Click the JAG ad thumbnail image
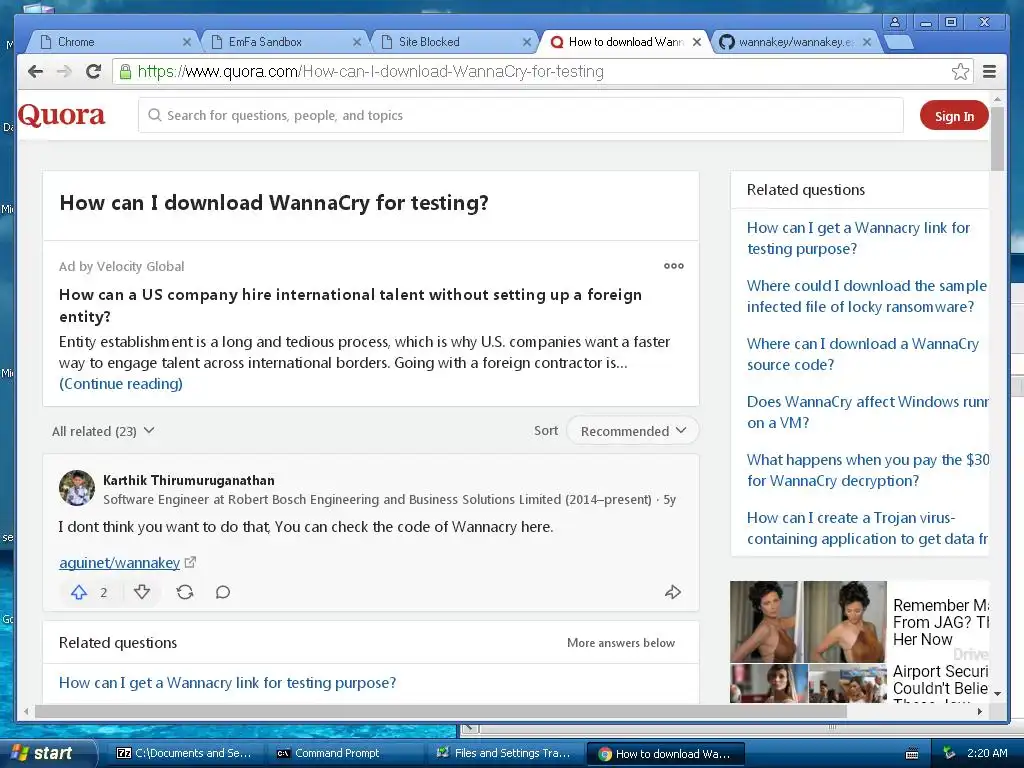The height and width of the screenshot is (768, 1024). pos(808,622)
